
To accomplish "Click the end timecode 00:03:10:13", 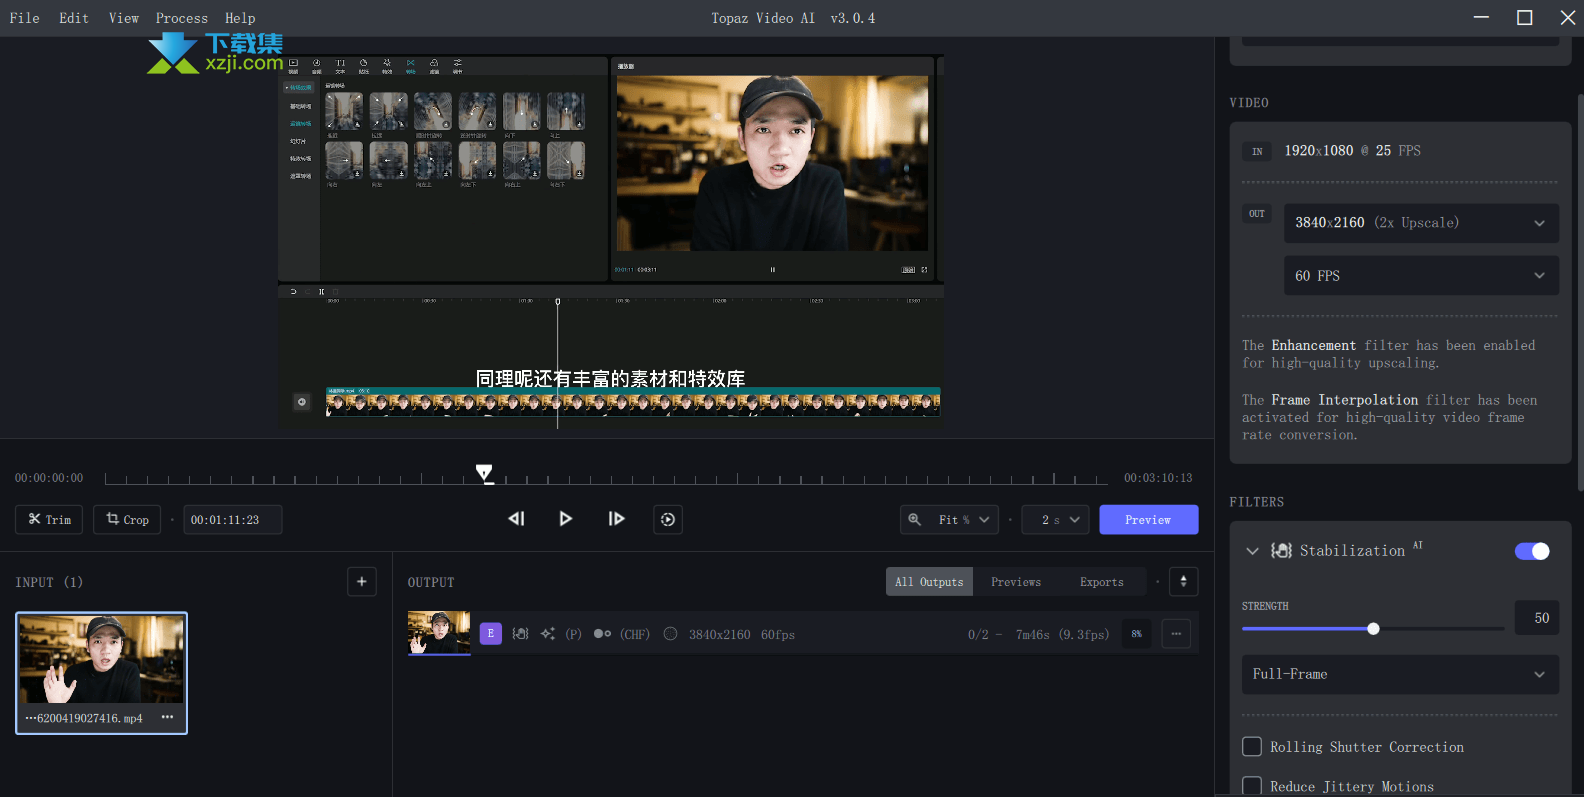I will pyautogui.click(x=1158, y=478).
